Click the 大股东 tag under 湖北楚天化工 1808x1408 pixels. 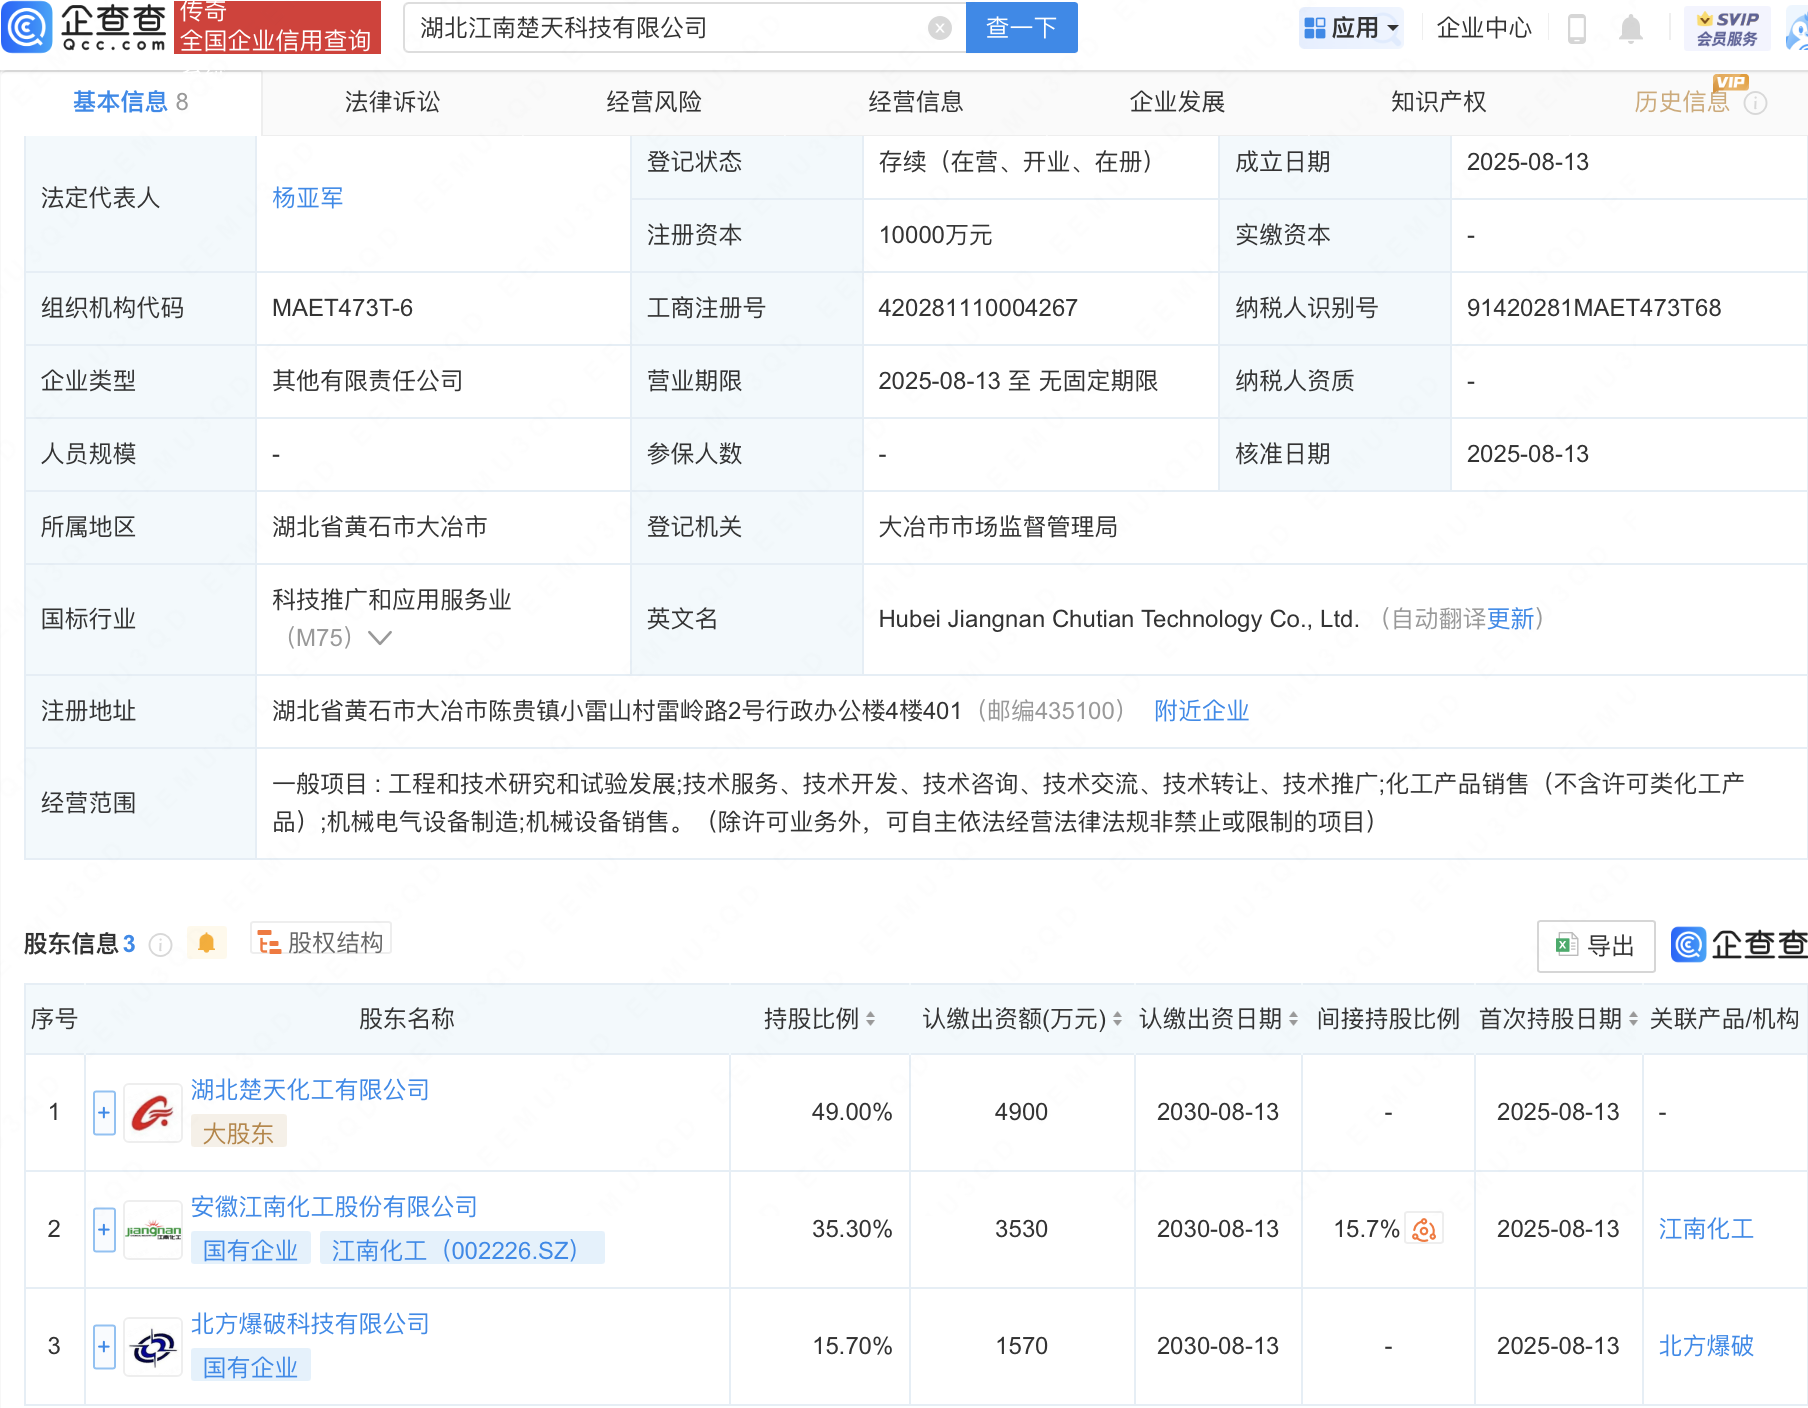238,1133
